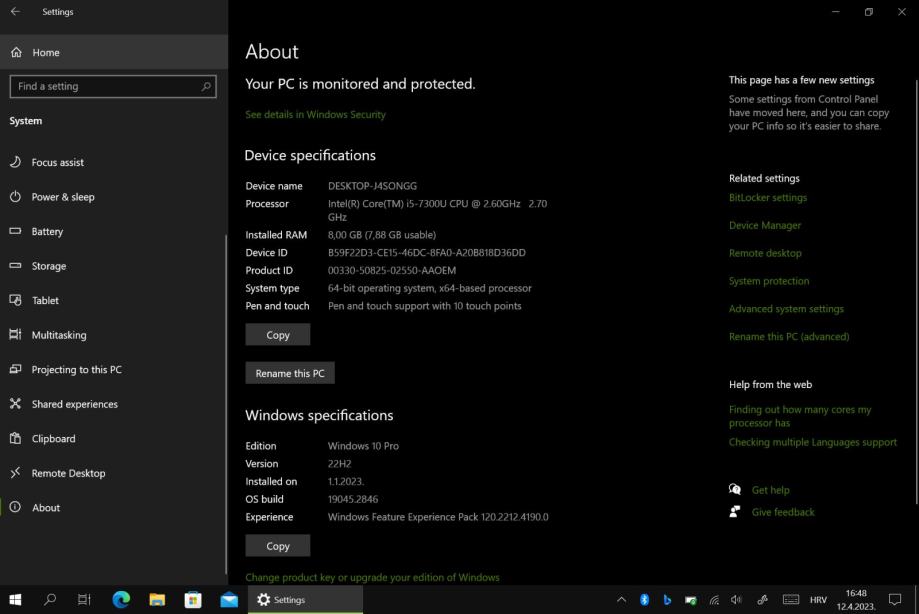The height and width of the screenshot is (614, 919).
Task: Go to Battery settings
Action: tap(47, 231)
